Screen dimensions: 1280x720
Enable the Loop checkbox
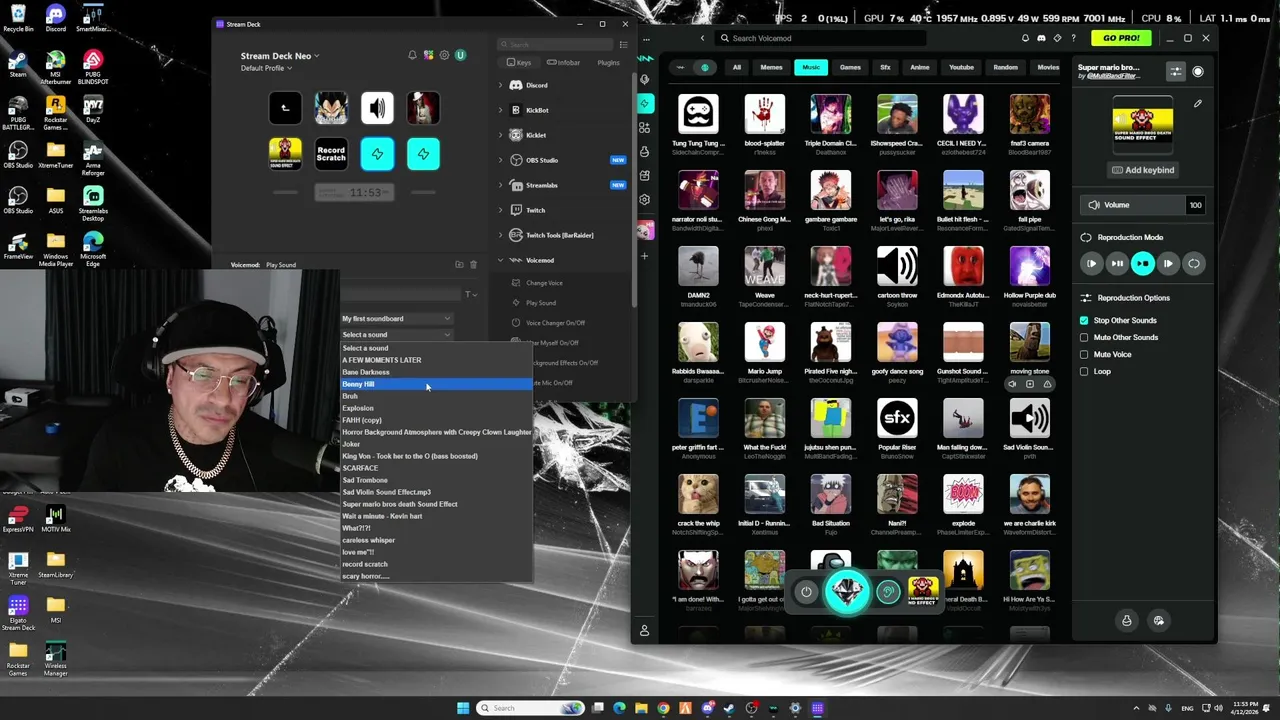[x=1084, y=371]
